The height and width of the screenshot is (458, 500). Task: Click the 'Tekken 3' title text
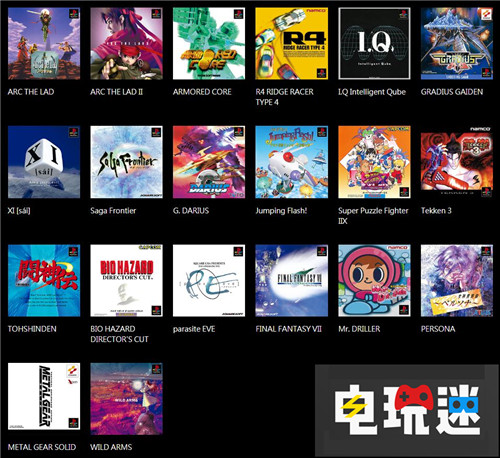coord(436,211)
